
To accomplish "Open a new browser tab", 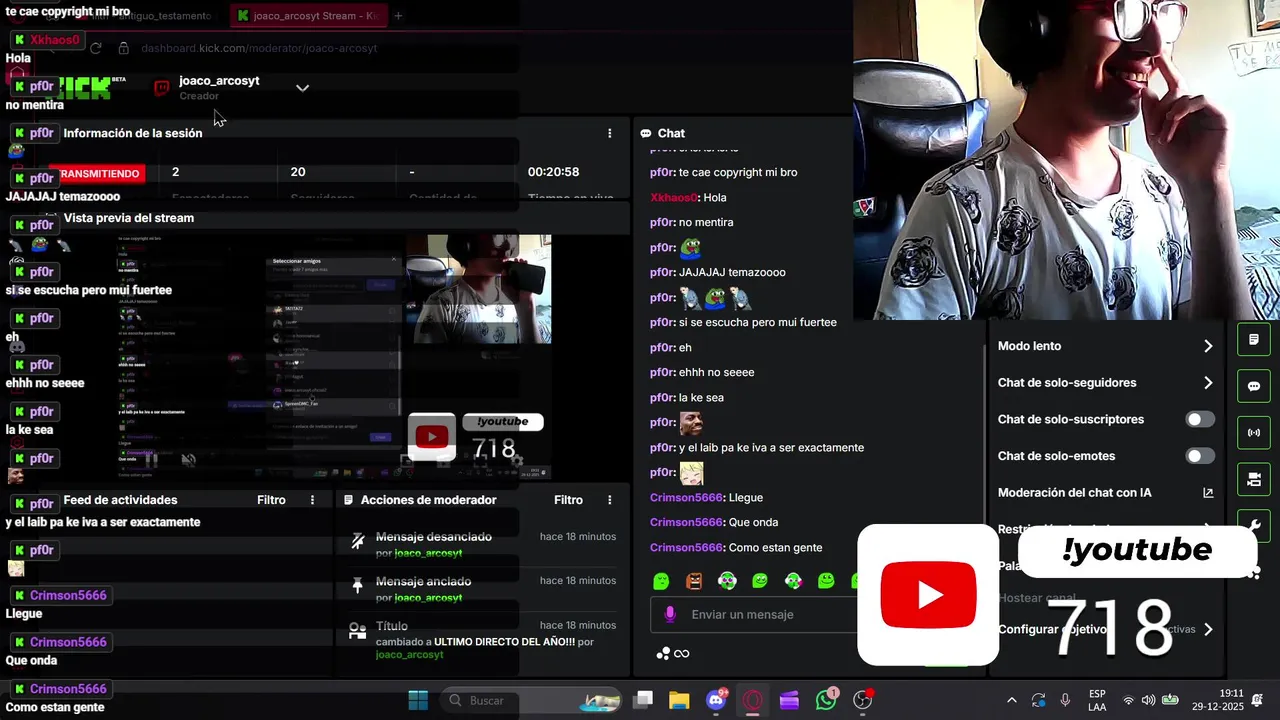I will point(398,16).
